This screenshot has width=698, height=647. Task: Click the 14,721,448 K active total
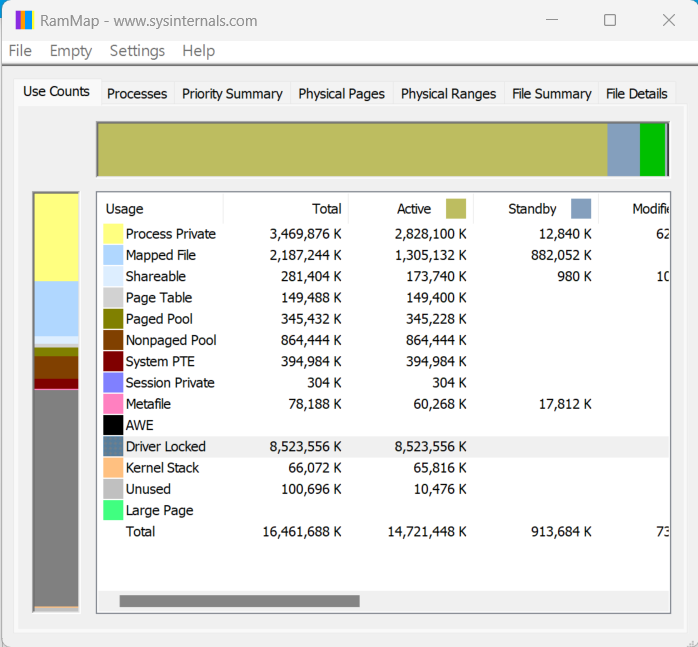[427, 532]
